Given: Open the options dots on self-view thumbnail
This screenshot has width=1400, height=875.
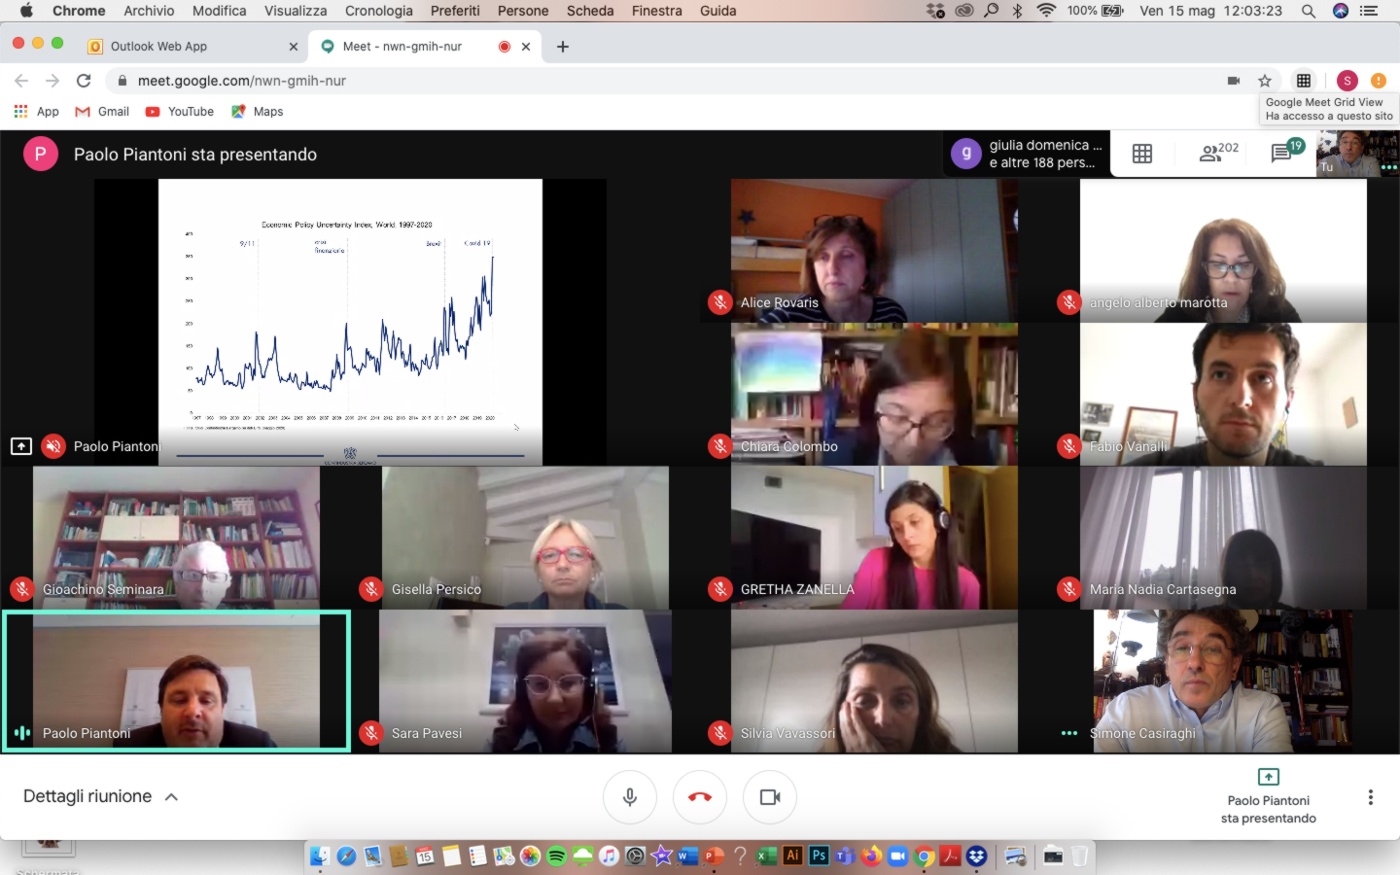Looking at the screenshot, I should click(x=1388, y=167).
